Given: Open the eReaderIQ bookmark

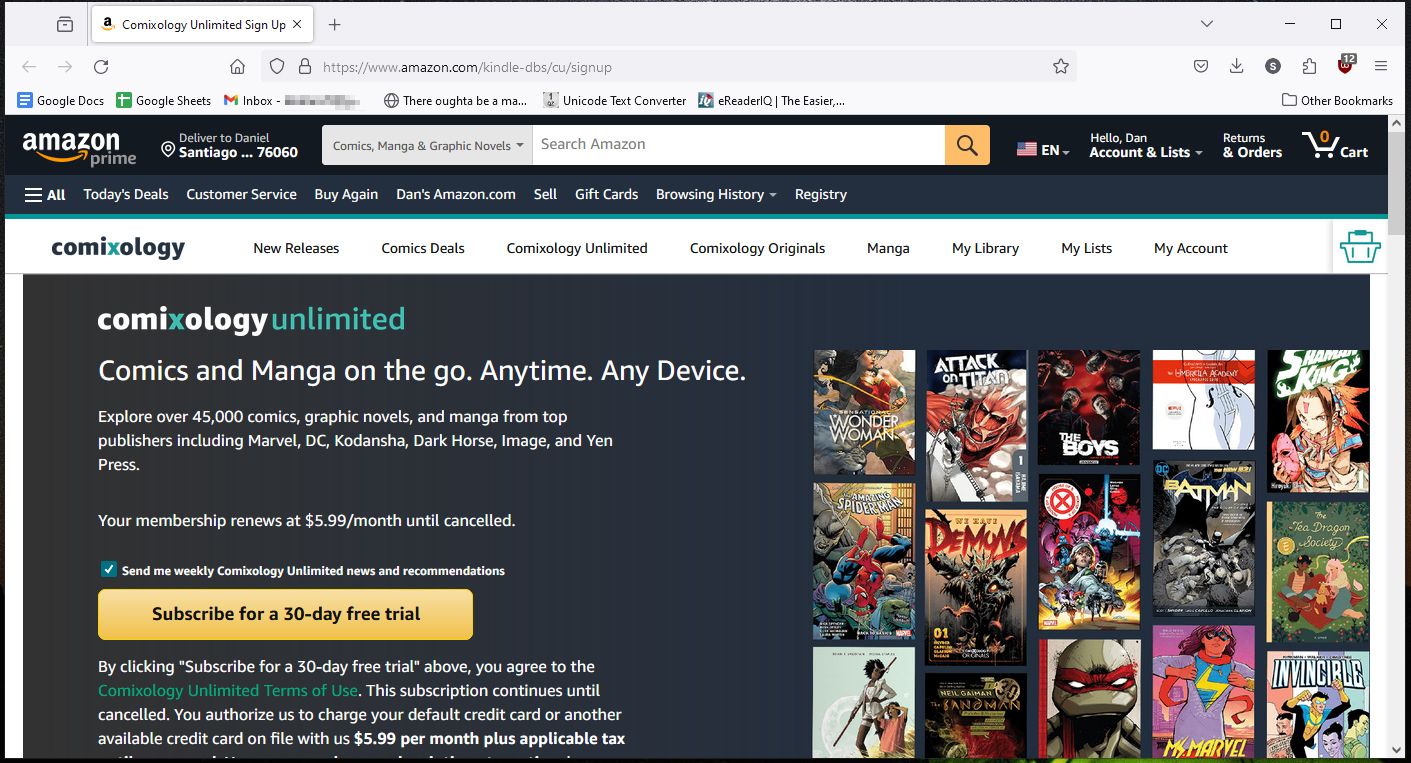Looking at the screenshot, I should coord(771,100).
